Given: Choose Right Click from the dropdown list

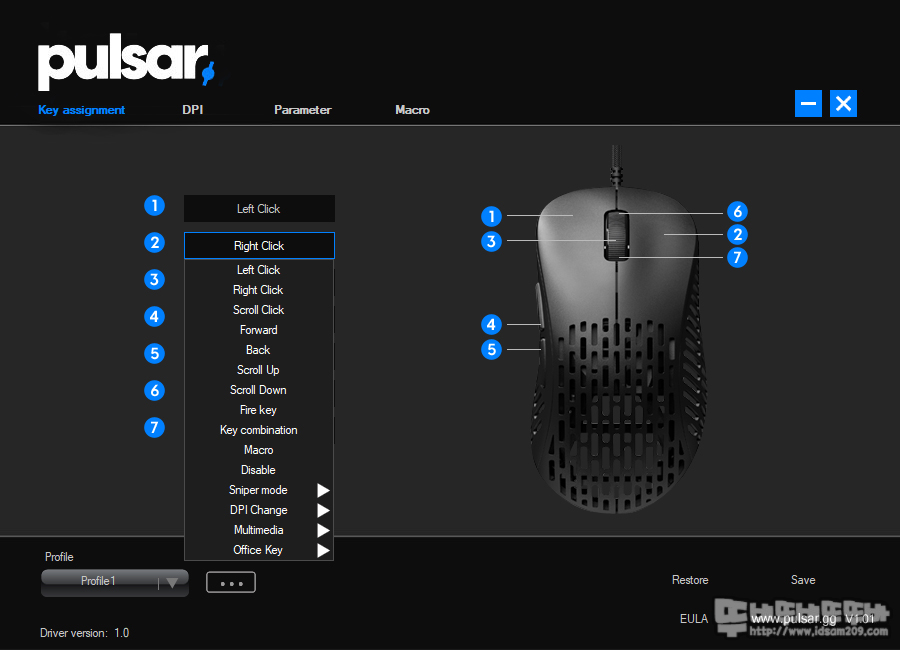Looking at the screenshot, I should tap(258, 290).
